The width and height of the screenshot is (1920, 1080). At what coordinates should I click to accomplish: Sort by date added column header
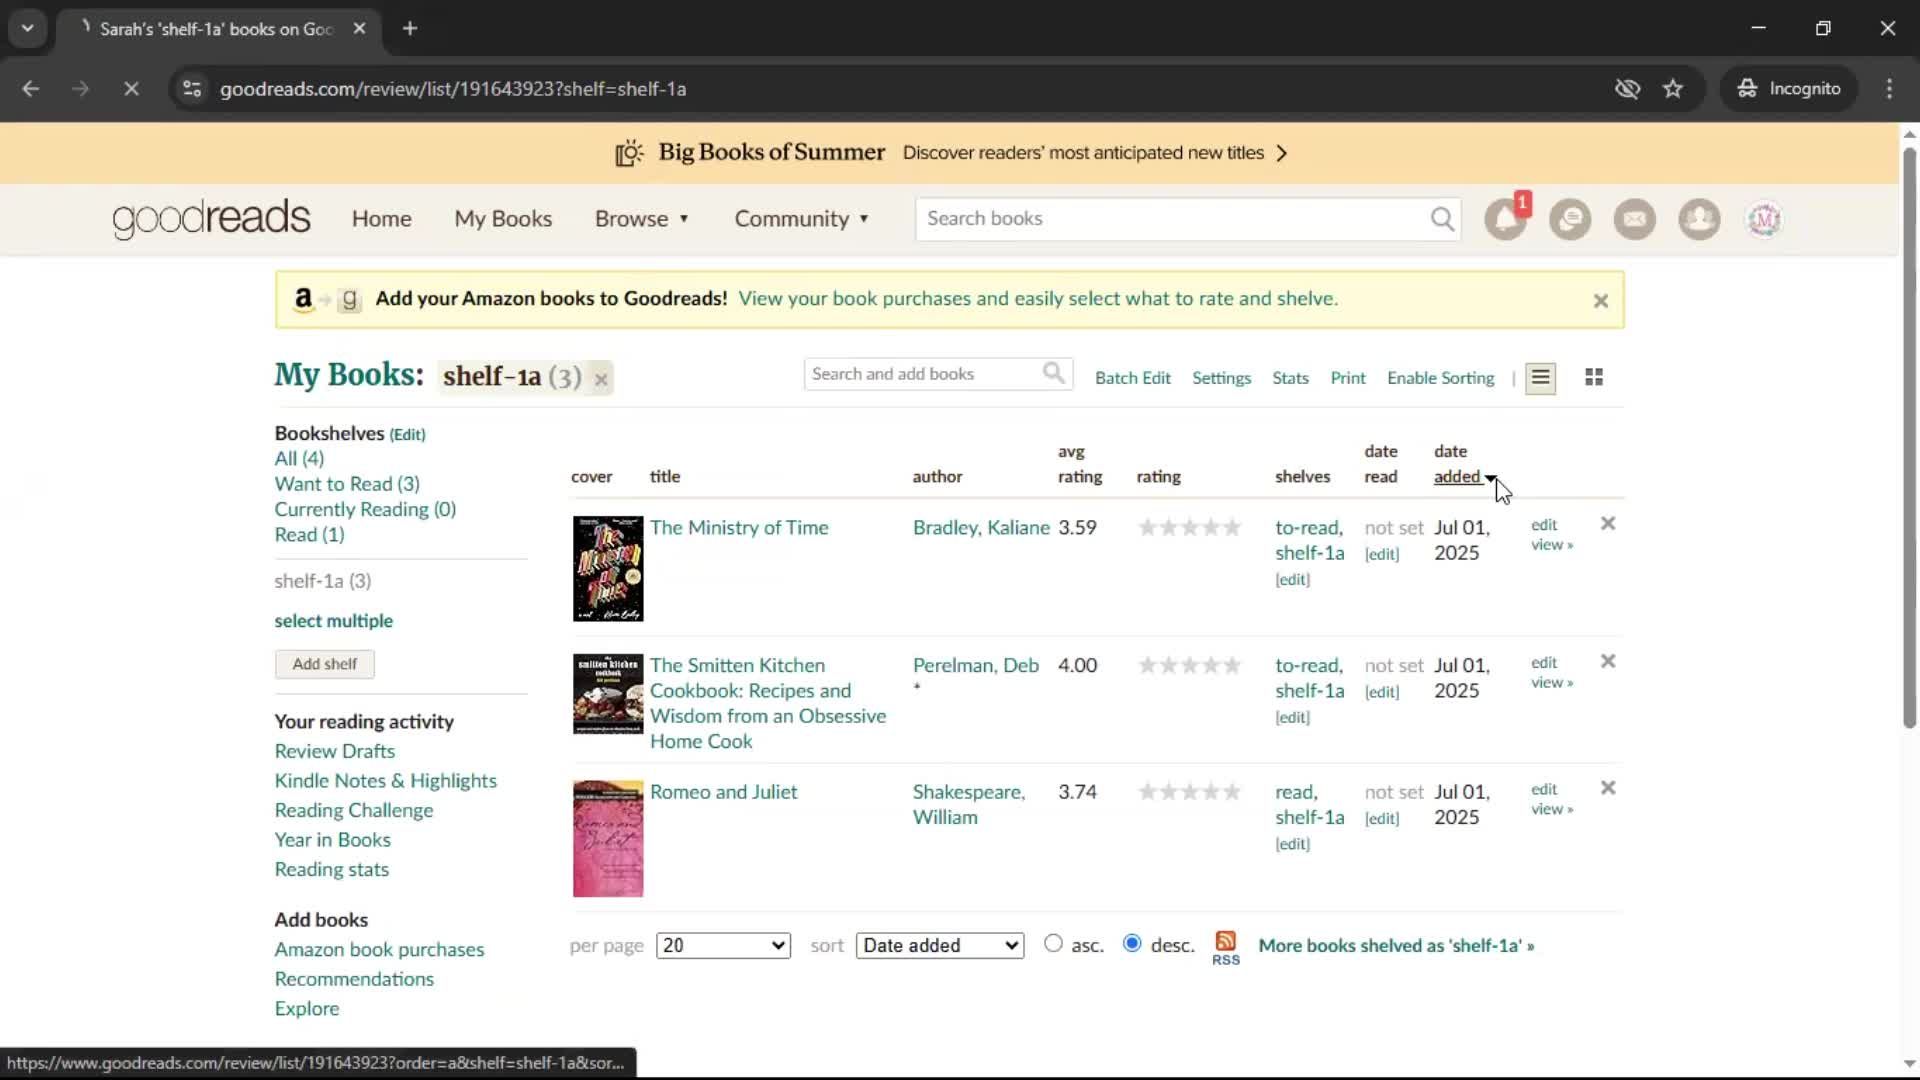(x=1463, y=465)
